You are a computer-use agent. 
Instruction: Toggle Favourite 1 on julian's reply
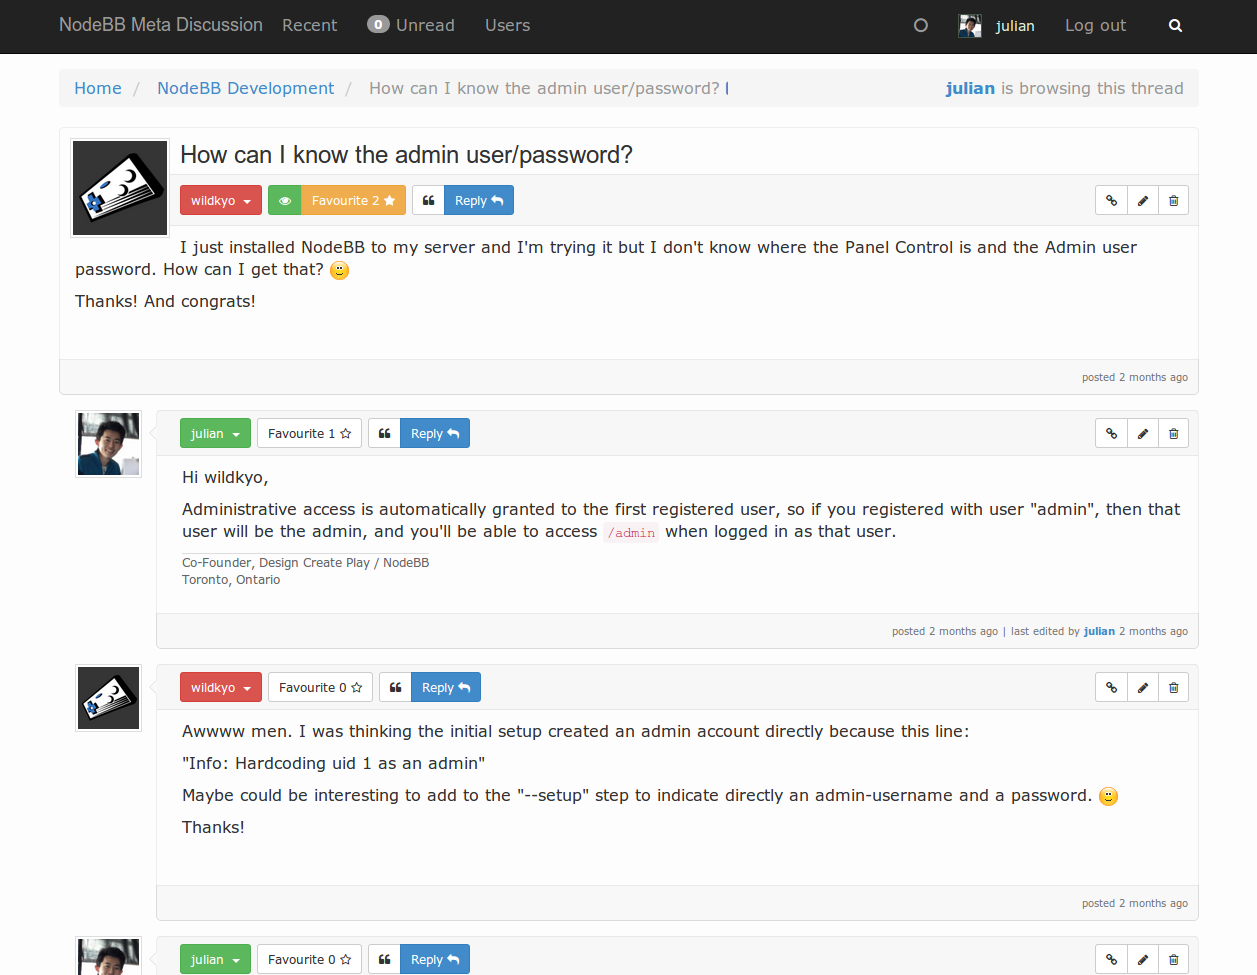(x=309, y=434)
